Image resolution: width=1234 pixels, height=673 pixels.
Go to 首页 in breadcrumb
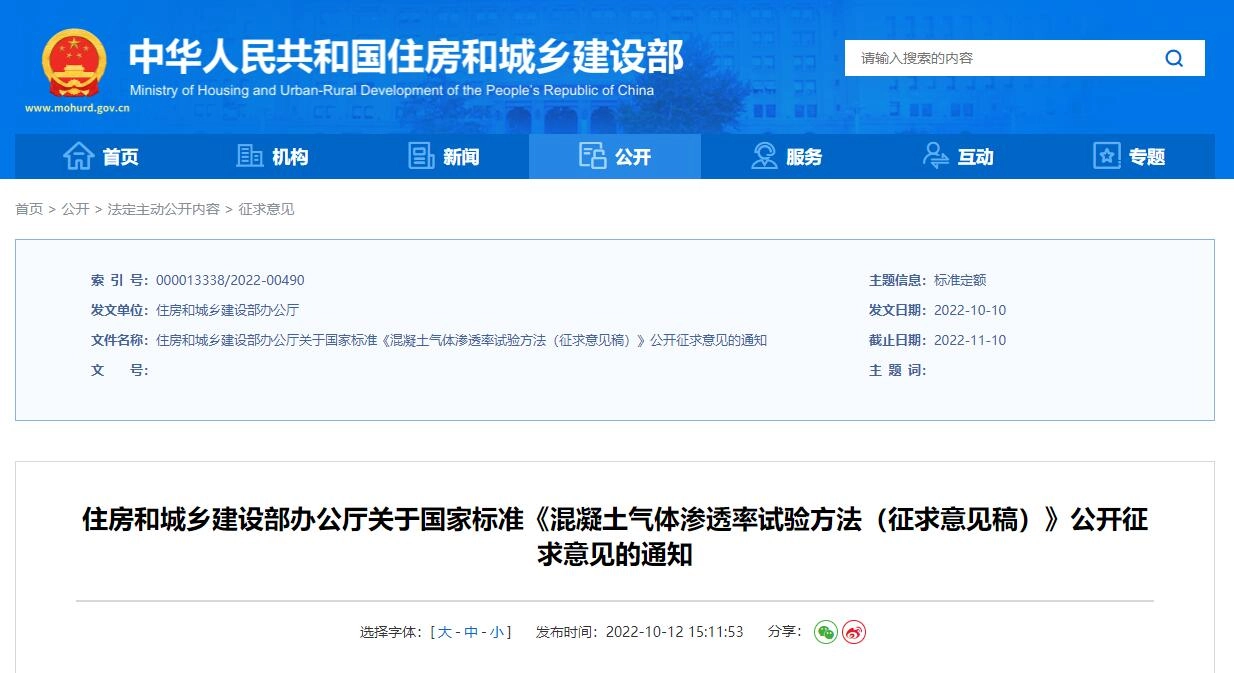click(29, 209)
